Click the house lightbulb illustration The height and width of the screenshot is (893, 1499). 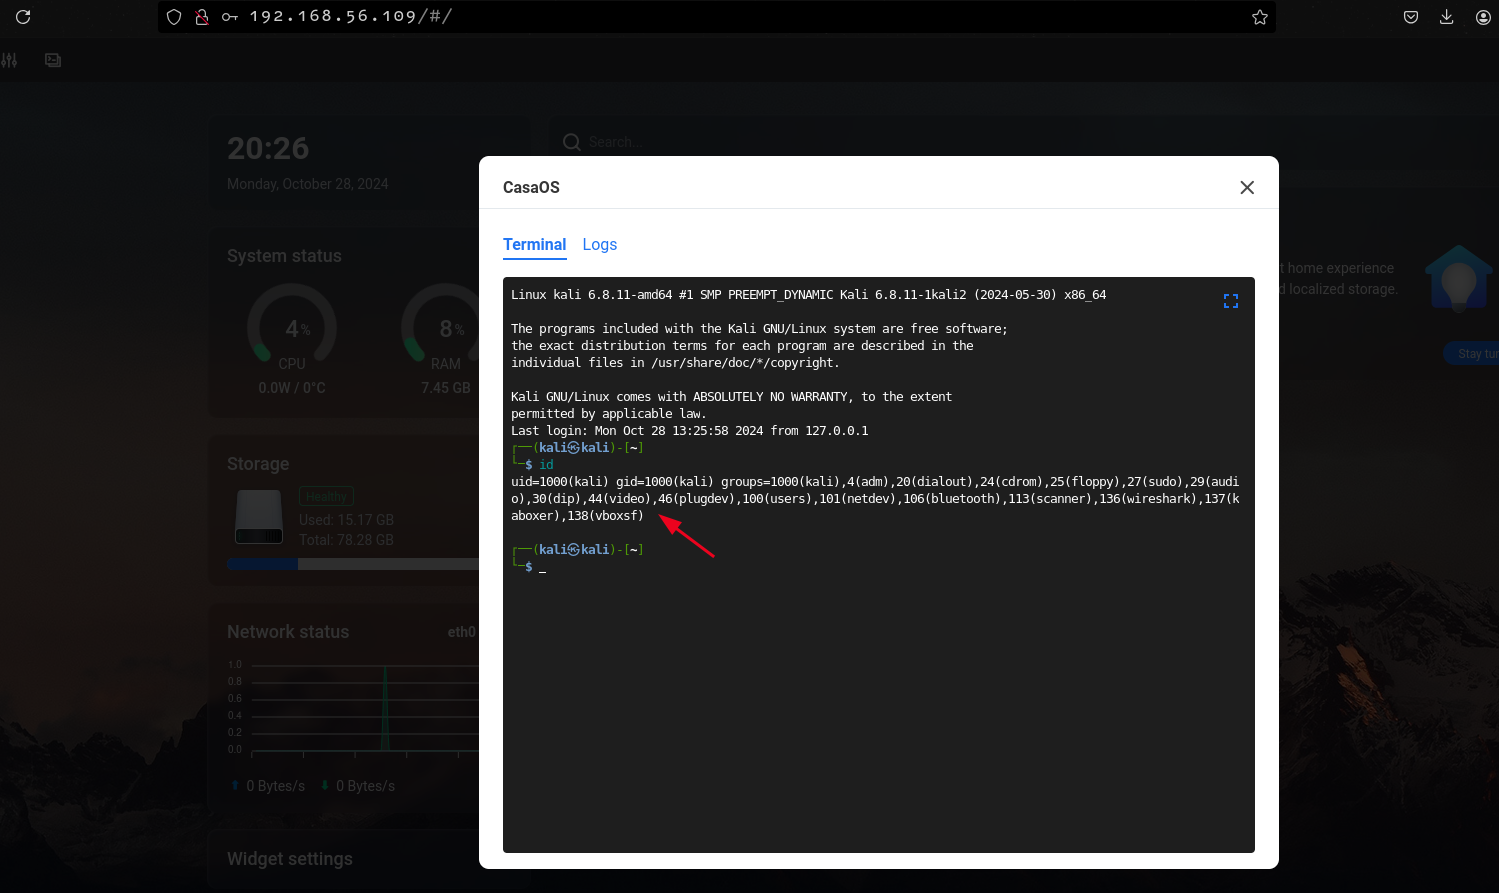[x=1458, y=279]
